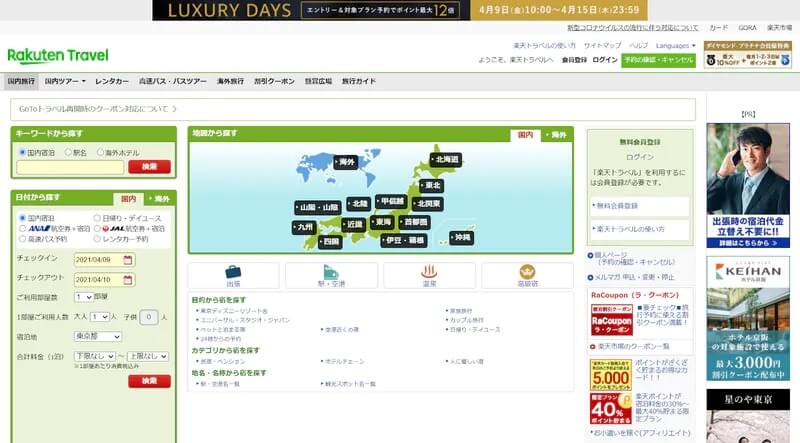Click the keyword search input field
The width and height of the screenshot is (800, 443).
coord(70,167)
